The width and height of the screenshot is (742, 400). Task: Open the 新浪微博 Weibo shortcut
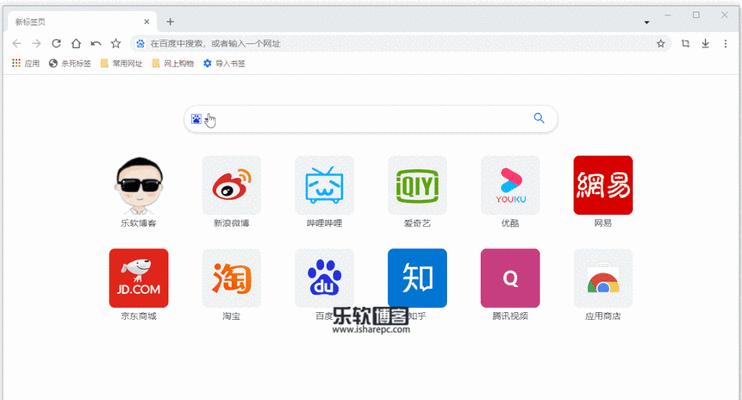231,185
